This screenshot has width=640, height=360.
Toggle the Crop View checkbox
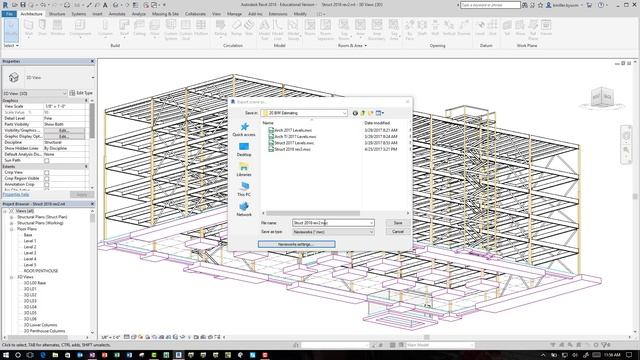[x=47, y=173]
